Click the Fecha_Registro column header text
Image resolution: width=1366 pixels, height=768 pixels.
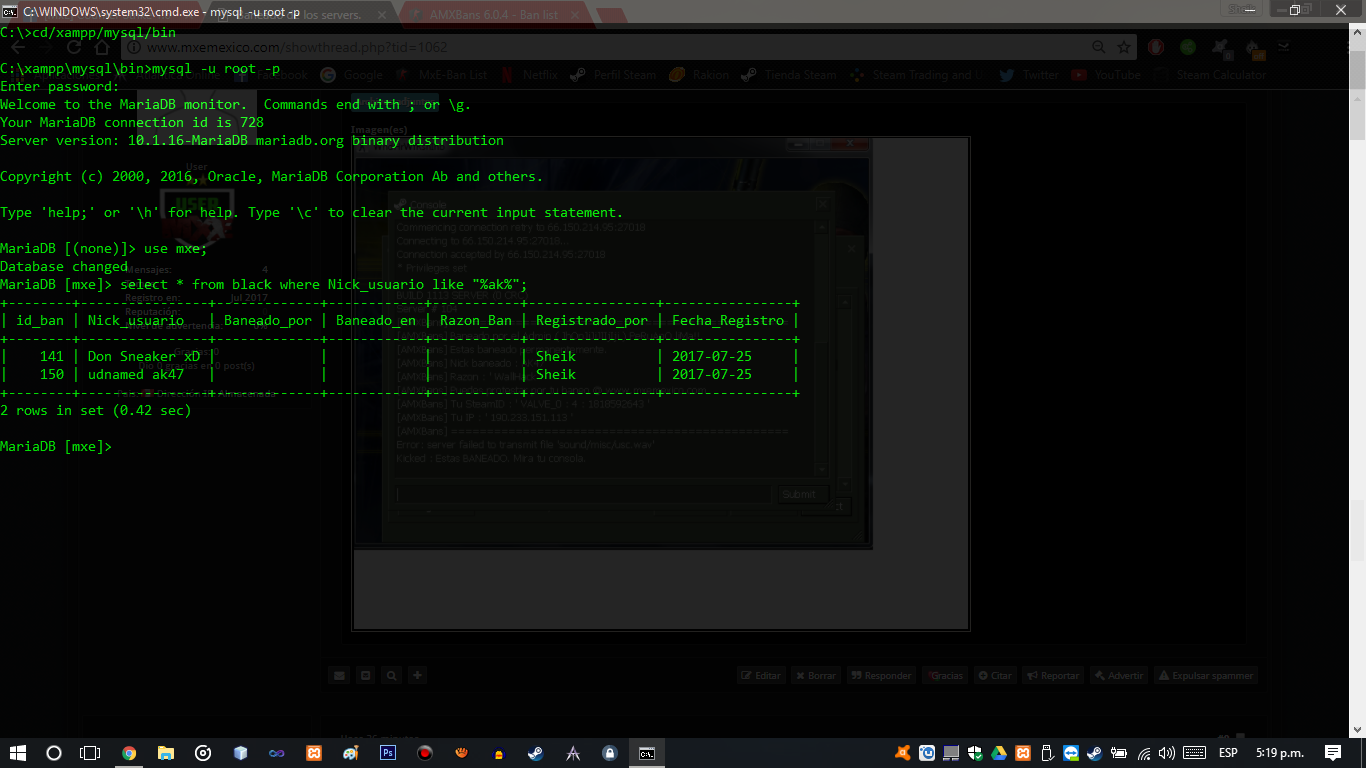[728, 320]
